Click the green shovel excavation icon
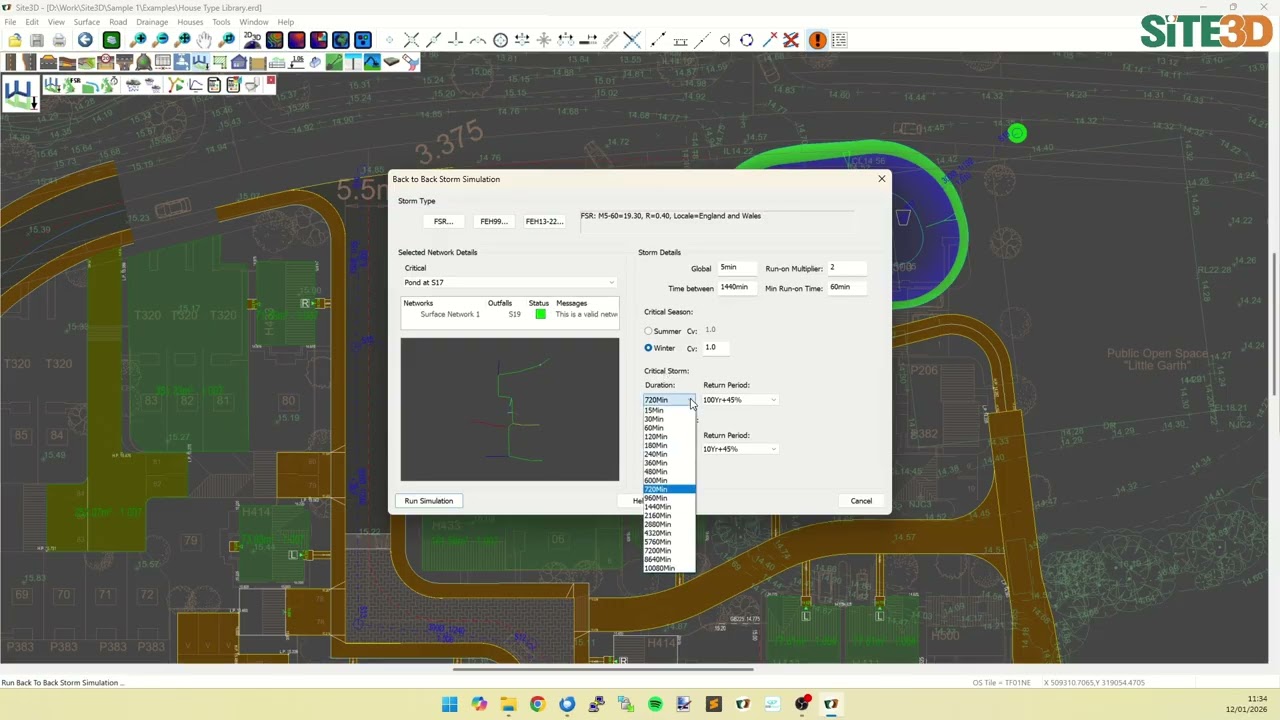 click(x=334, y=62)
